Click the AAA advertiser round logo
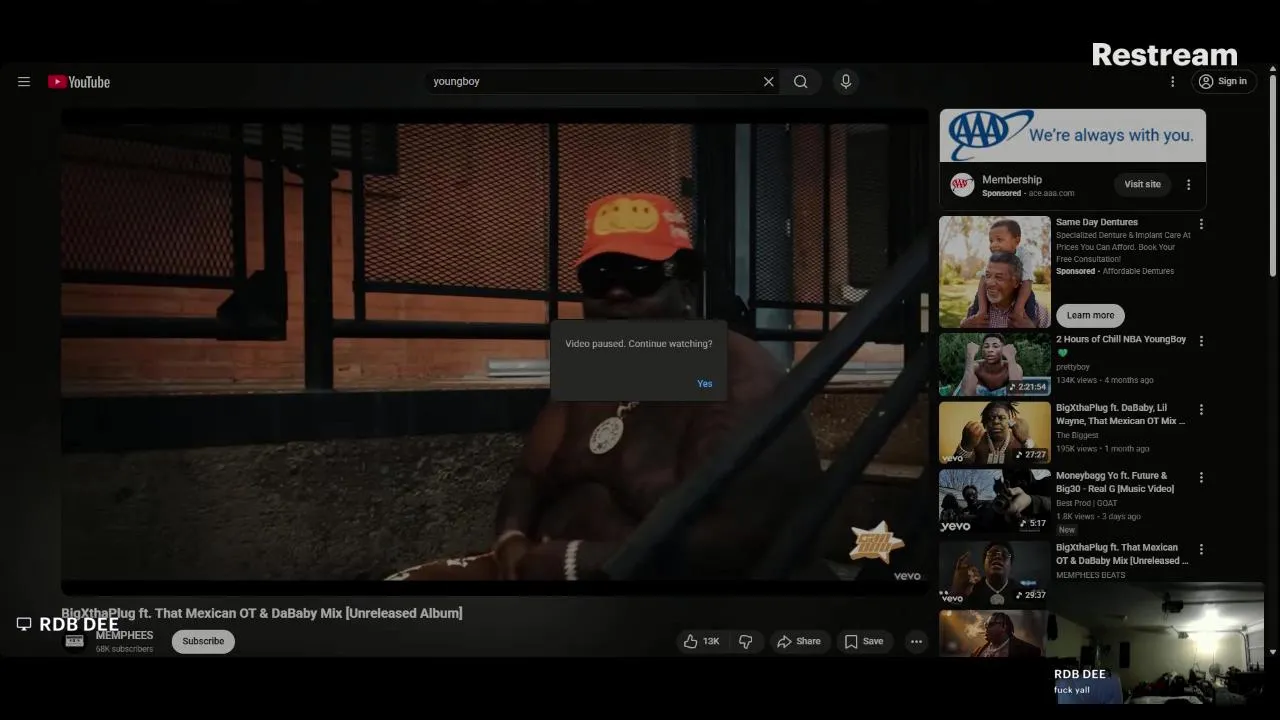The image size is (1280, 720). click(x=962, y=185)
